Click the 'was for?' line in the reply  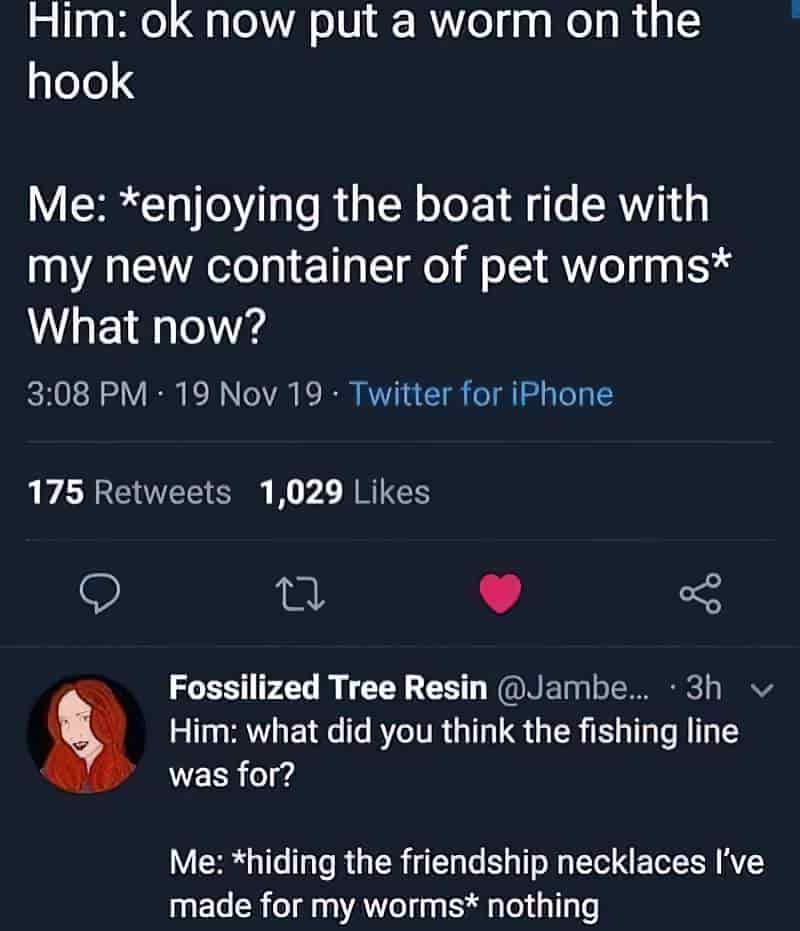pyautogui.click(x=232, y=774)
